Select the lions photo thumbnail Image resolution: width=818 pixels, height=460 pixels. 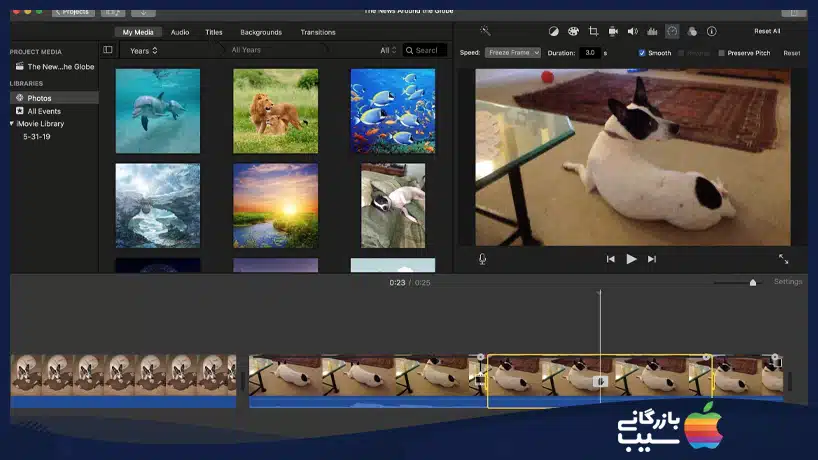(275, 111)
